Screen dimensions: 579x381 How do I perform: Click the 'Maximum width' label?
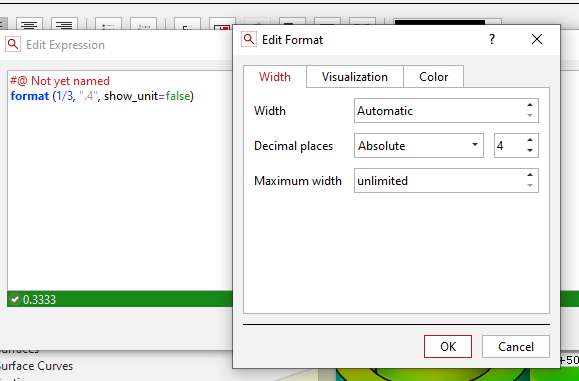(298, 181)
